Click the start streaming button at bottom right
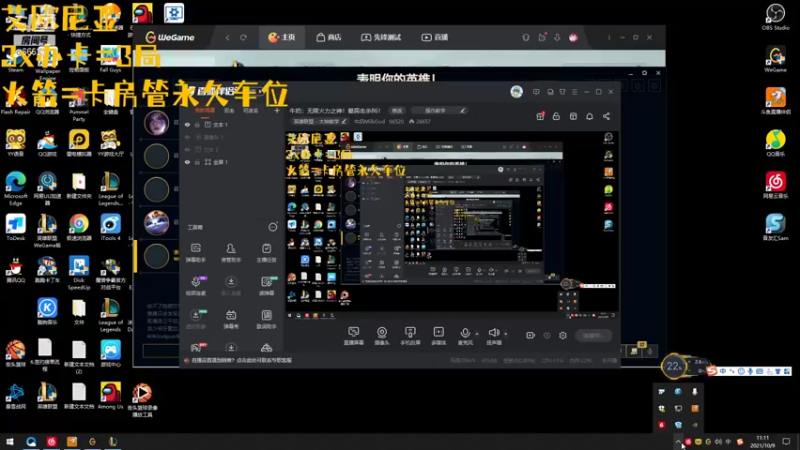The width and height of the screenshot is (800, 450). pos(593,335)
